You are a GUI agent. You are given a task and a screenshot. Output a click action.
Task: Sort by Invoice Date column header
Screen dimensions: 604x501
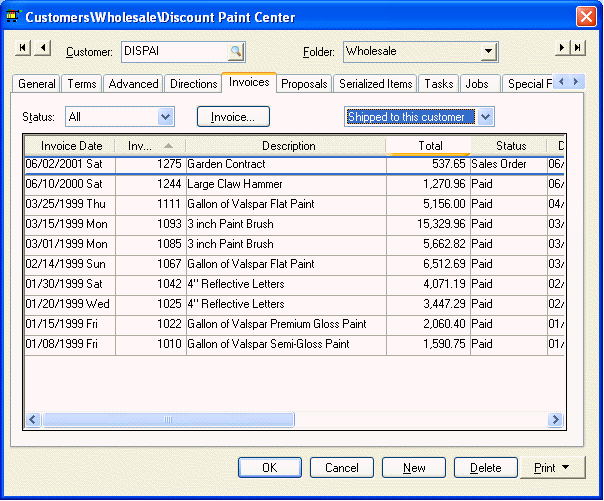click(70, 146)
